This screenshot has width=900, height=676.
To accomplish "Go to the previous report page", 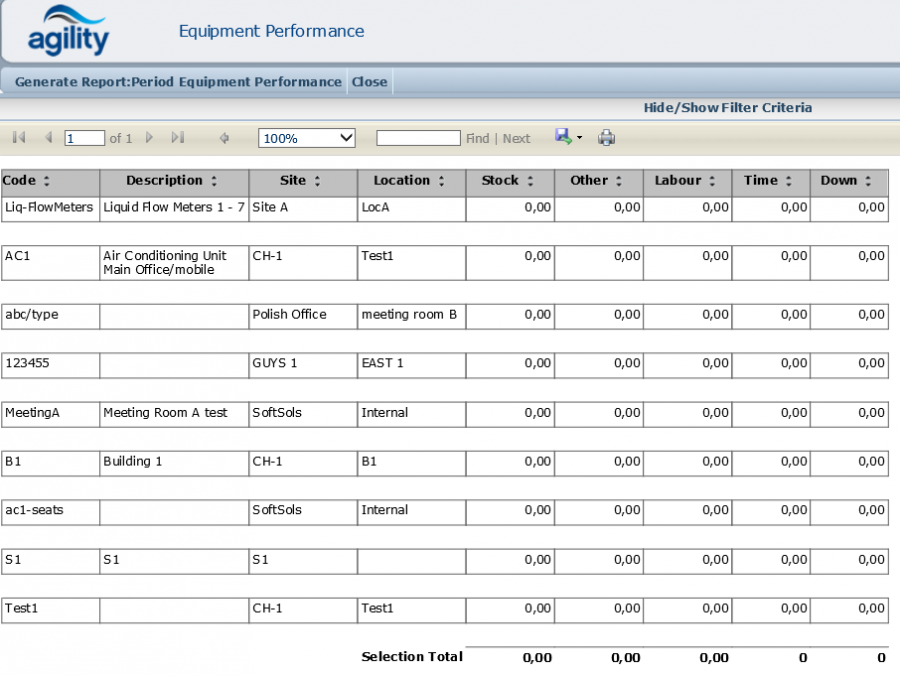I will pos(48,138).
